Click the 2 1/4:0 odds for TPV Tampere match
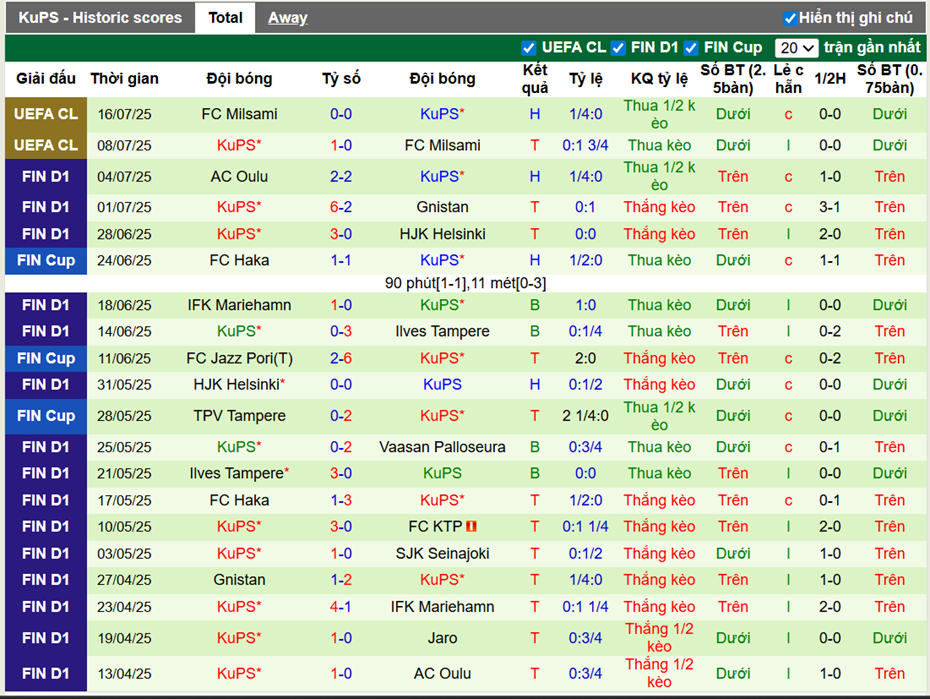Image resolution: width=930 pixels, height=699 pixels. point(585,416)
